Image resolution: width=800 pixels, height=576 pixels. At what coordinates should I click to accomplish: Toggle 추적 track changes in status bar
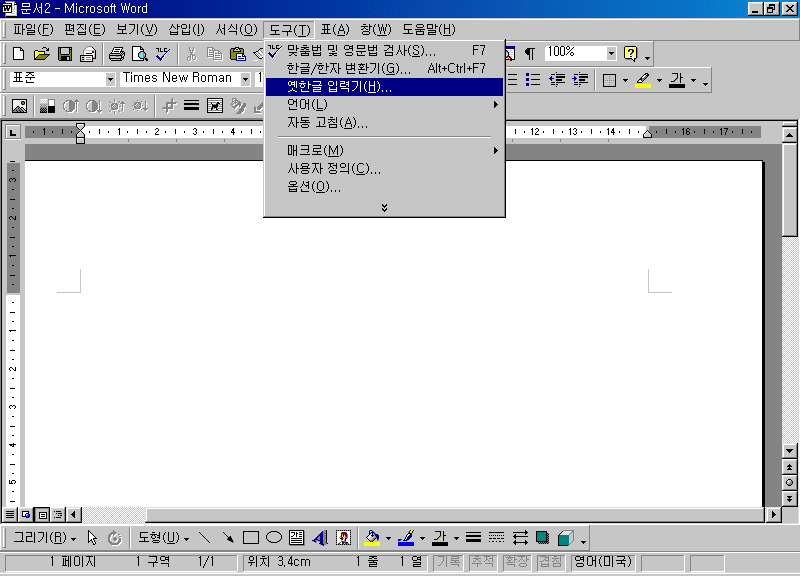[x=482, y=562]
